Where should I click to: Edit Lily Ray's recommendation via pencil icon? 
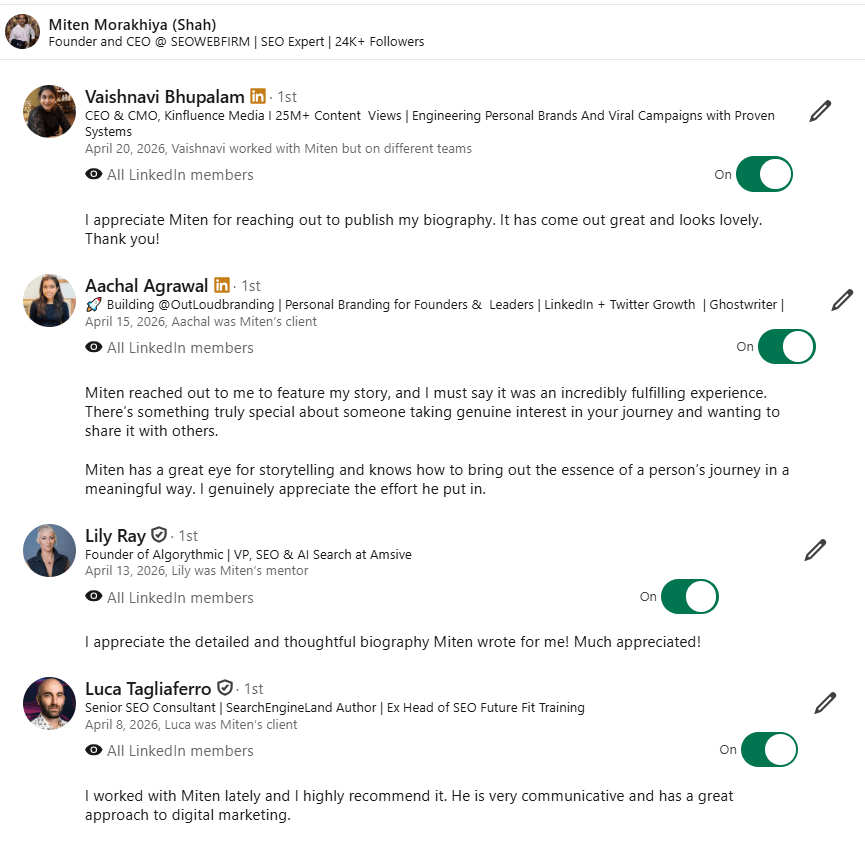(x=815, y=549)
